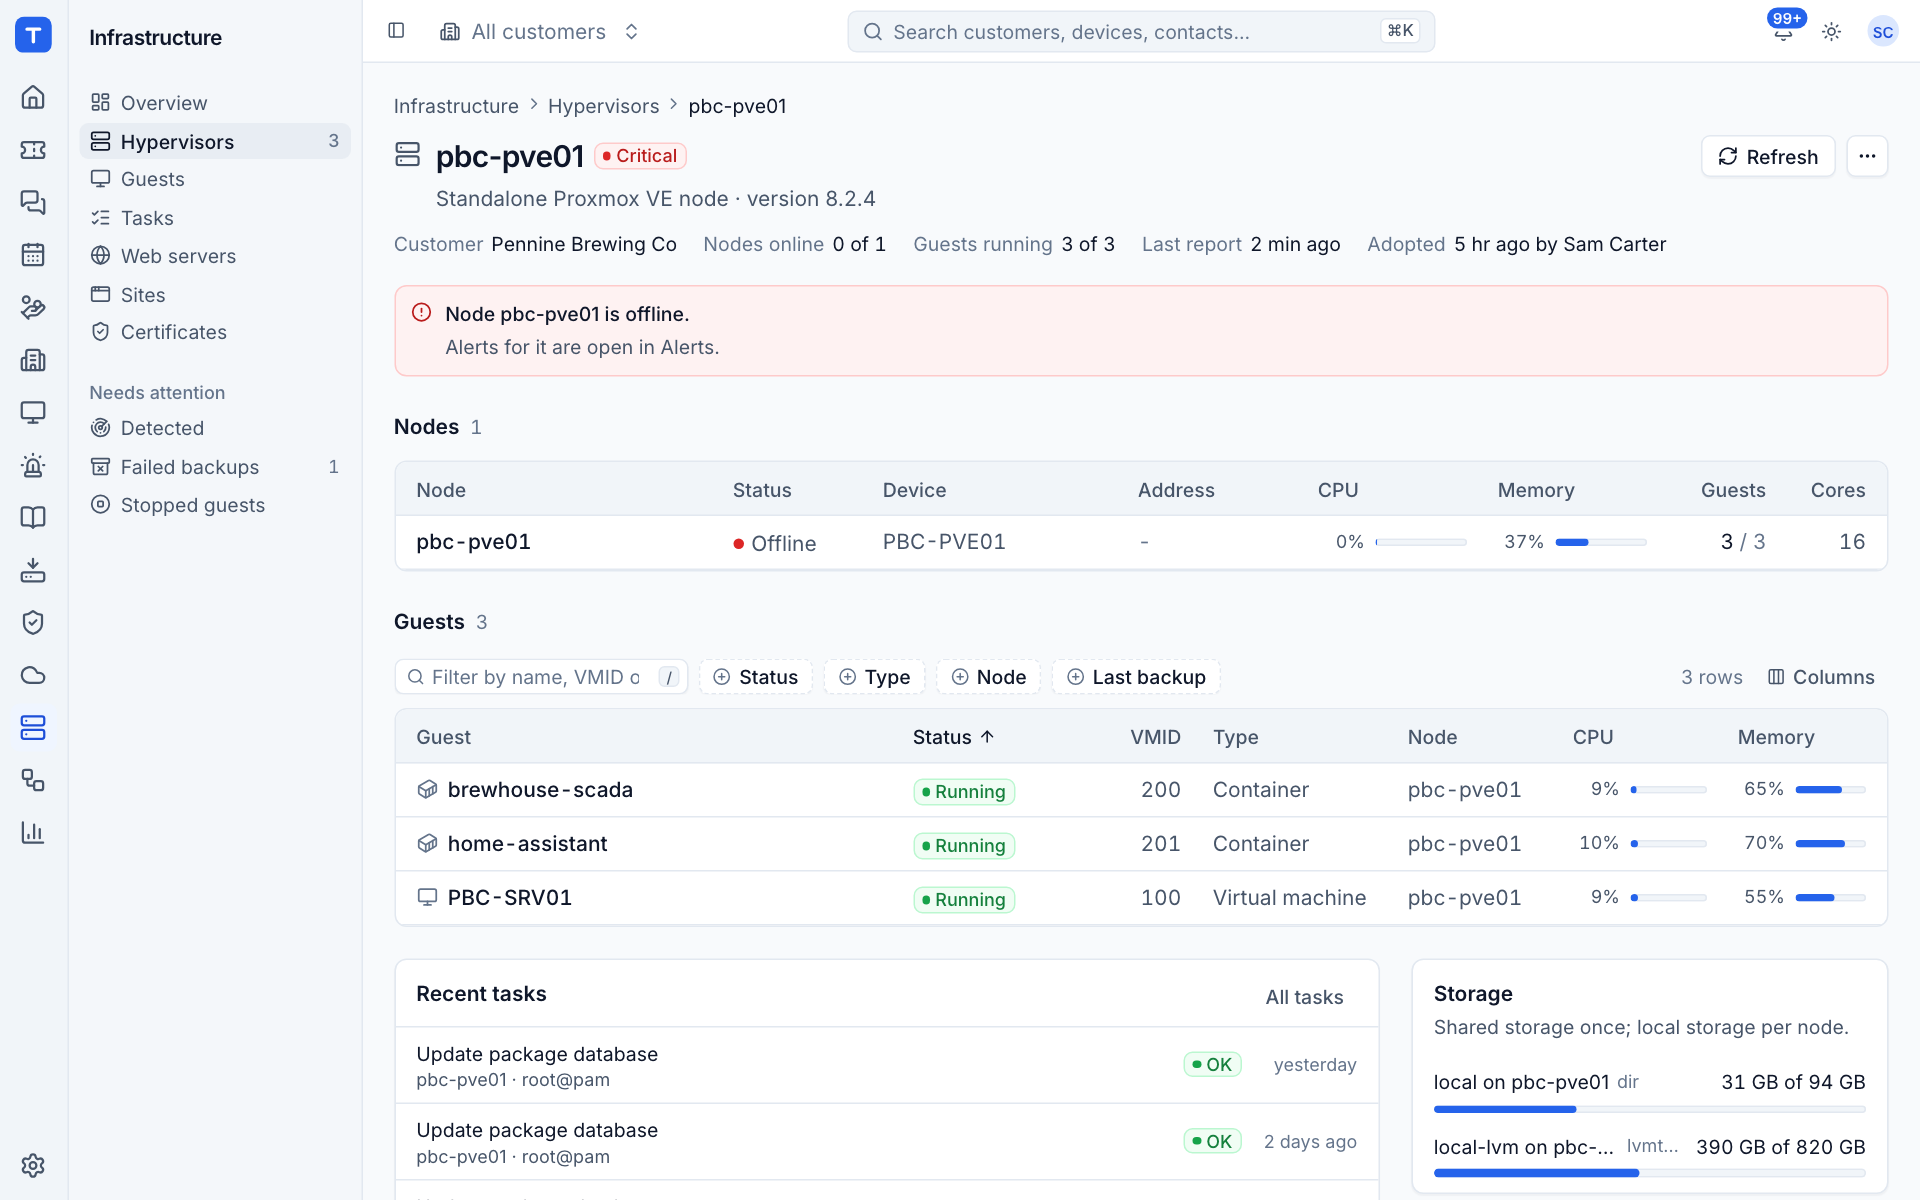Open Certificates in sidebar
Image resolution: width=1920 pixels, height=1200 pixels.
pos(215,332)
